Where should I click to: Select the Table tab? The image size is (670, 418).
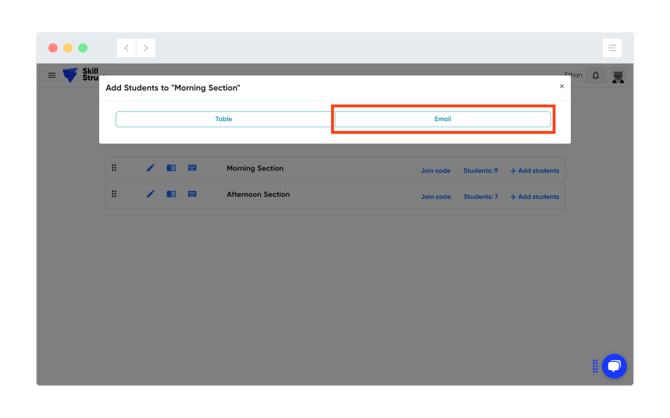coord(223,119)
